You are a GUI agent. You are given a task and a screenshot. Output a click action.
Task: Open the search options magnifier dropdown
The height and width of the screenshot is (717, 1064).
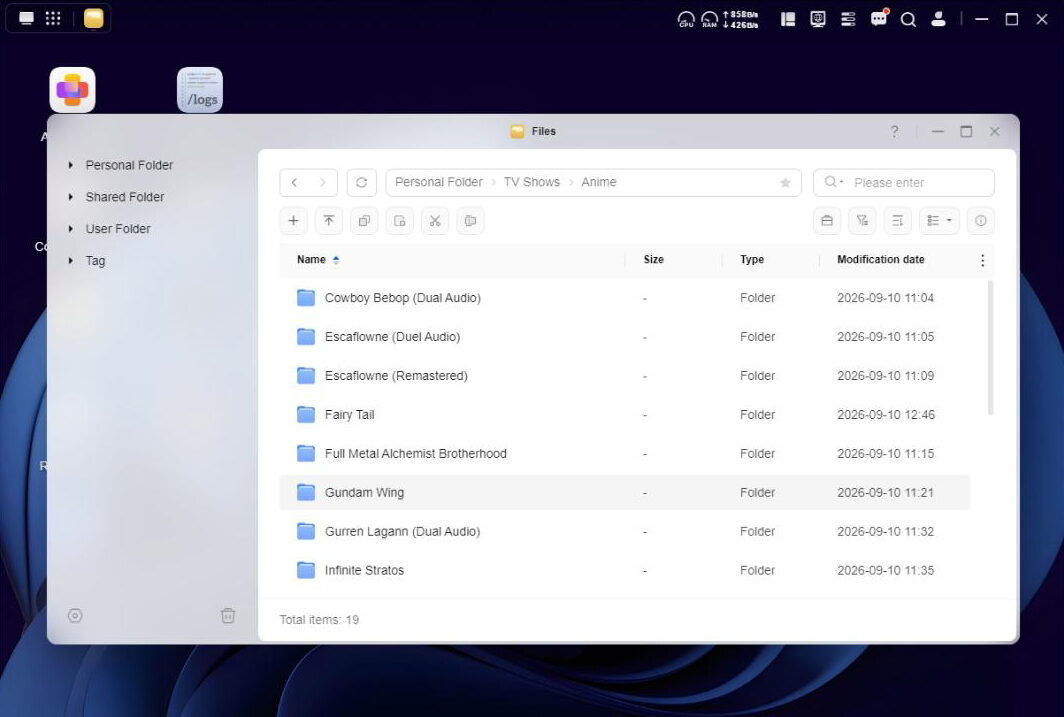[833, 182]
